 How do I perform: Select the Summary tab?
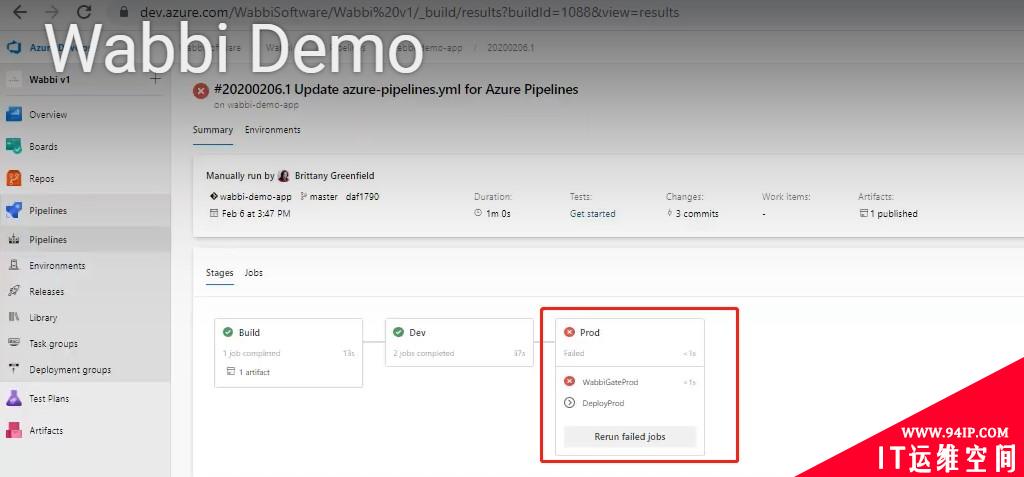tap(212, 130)
